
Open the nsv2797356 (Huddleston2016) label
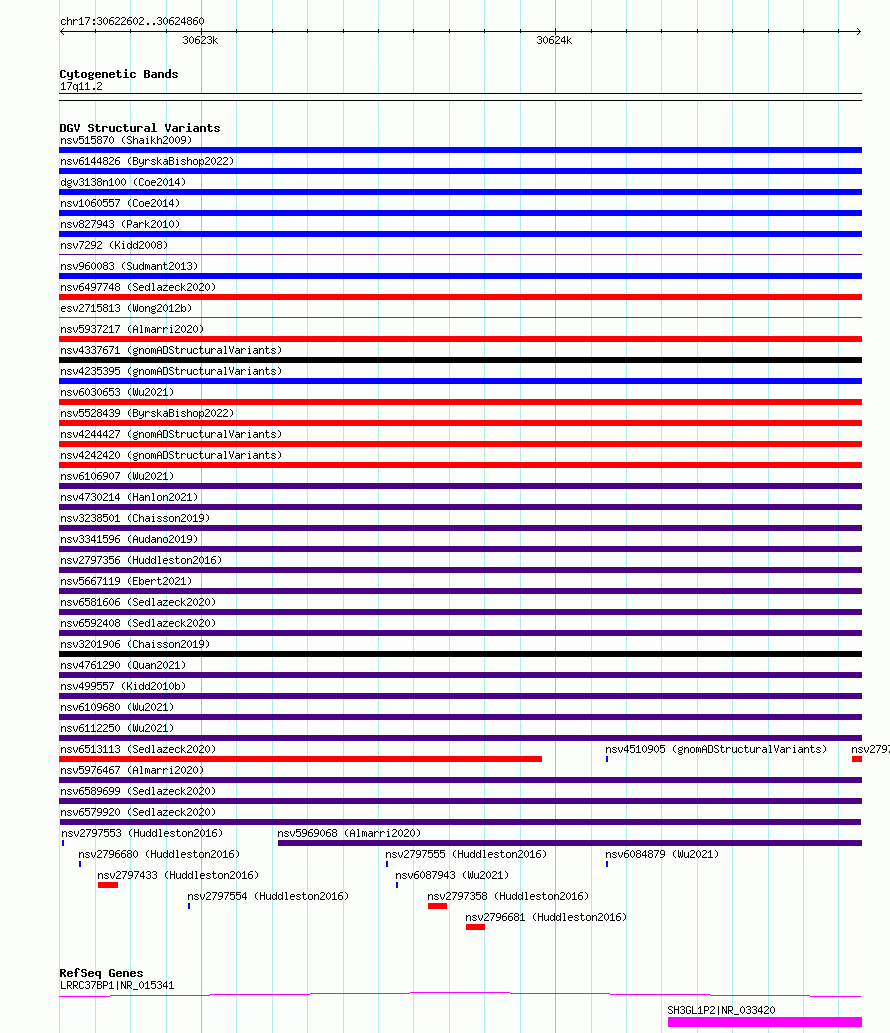point(141,561)
